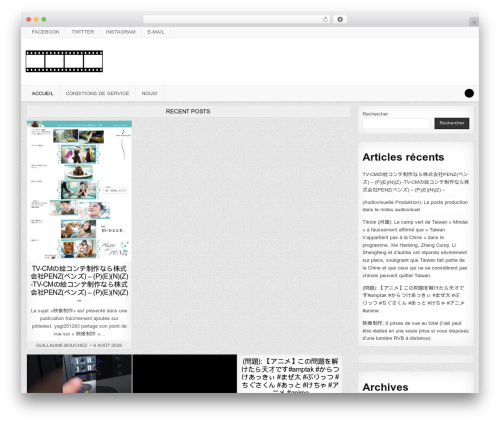Viewport: 500px width, 423px height.
Task: Click the yellow minimize window button
Action: (x=36, y=19)
